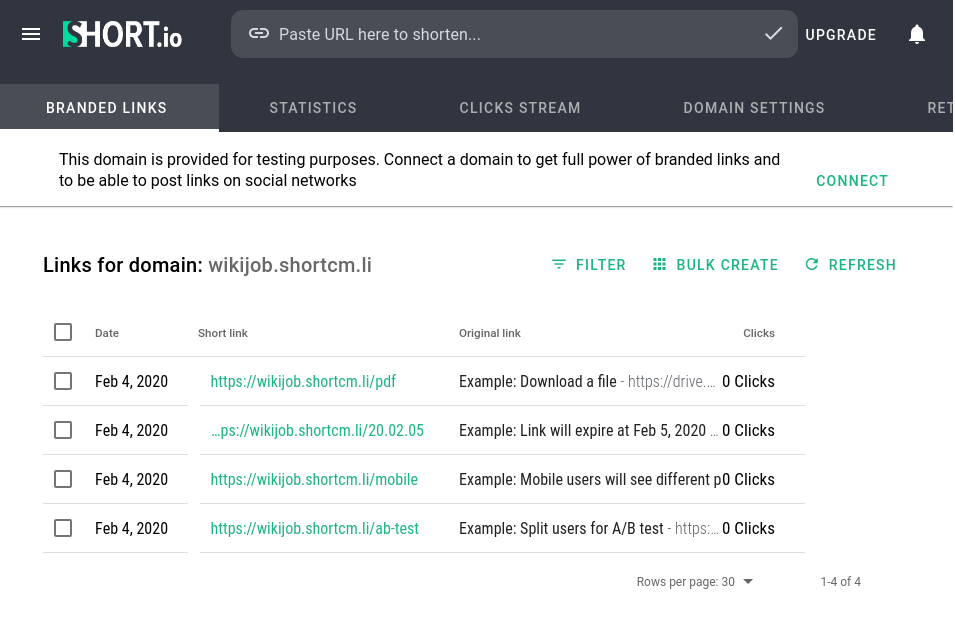Expand the Rows per page dropdown
The width and height of the screenshot is (955, 630).
pos(747,582)
